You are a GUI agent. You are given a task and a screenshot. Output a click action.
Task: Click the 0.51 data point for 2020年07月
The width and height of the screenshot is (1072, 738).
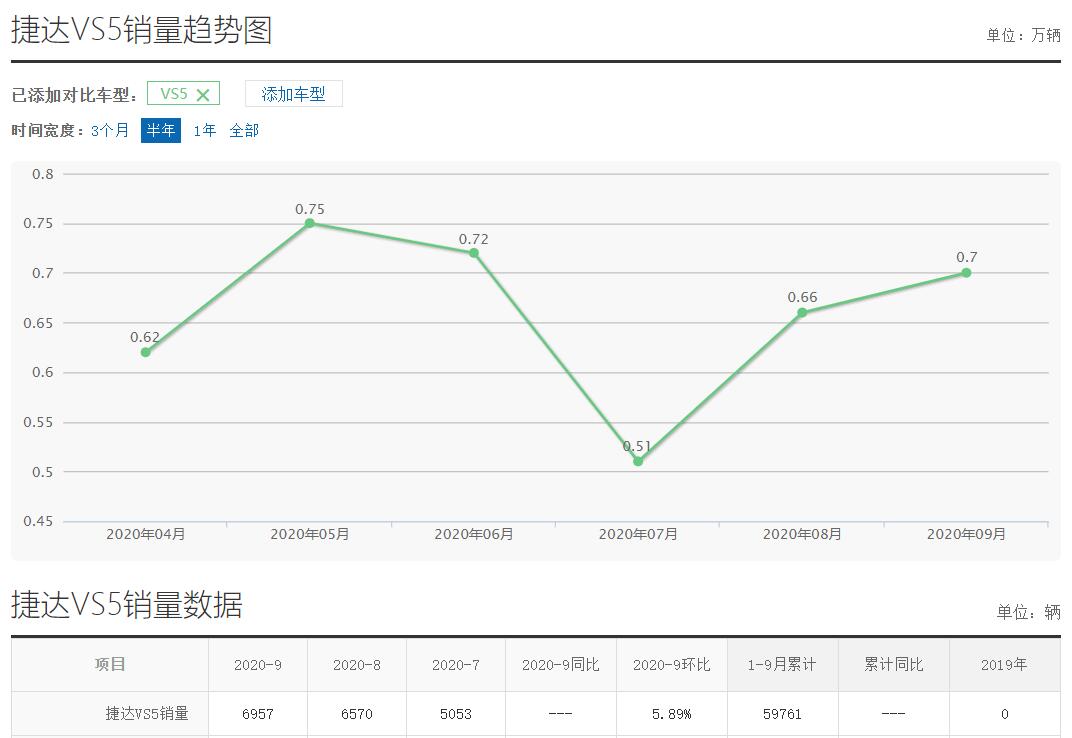coord(638,461)
